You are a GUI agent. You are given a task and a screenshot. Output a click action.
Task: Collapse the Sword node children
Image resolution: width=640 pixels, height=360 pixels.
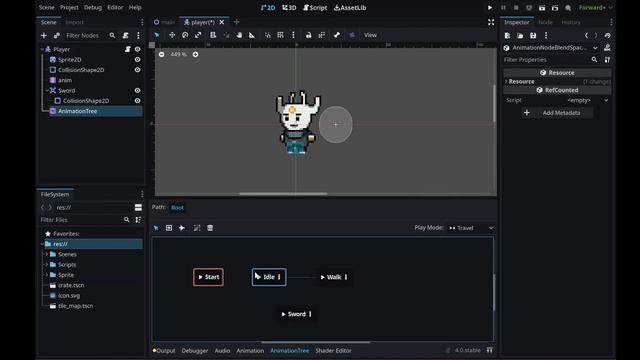[x=47, y=91]
